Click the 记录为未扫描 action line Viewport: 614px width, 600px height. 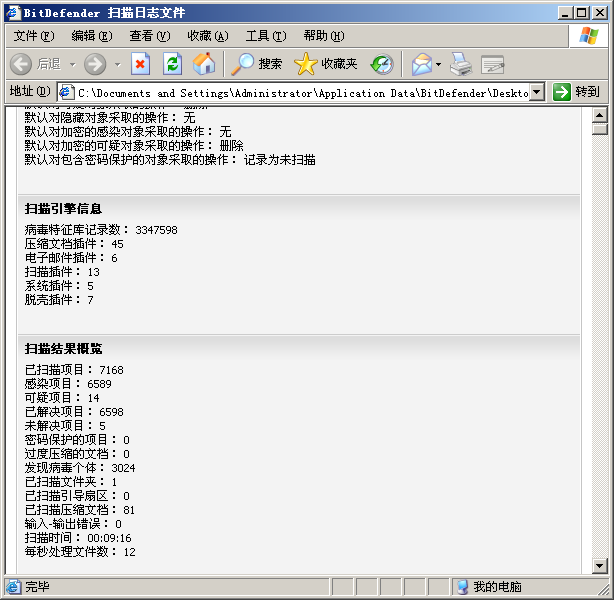pyautogui.click(x=170, y=160)
